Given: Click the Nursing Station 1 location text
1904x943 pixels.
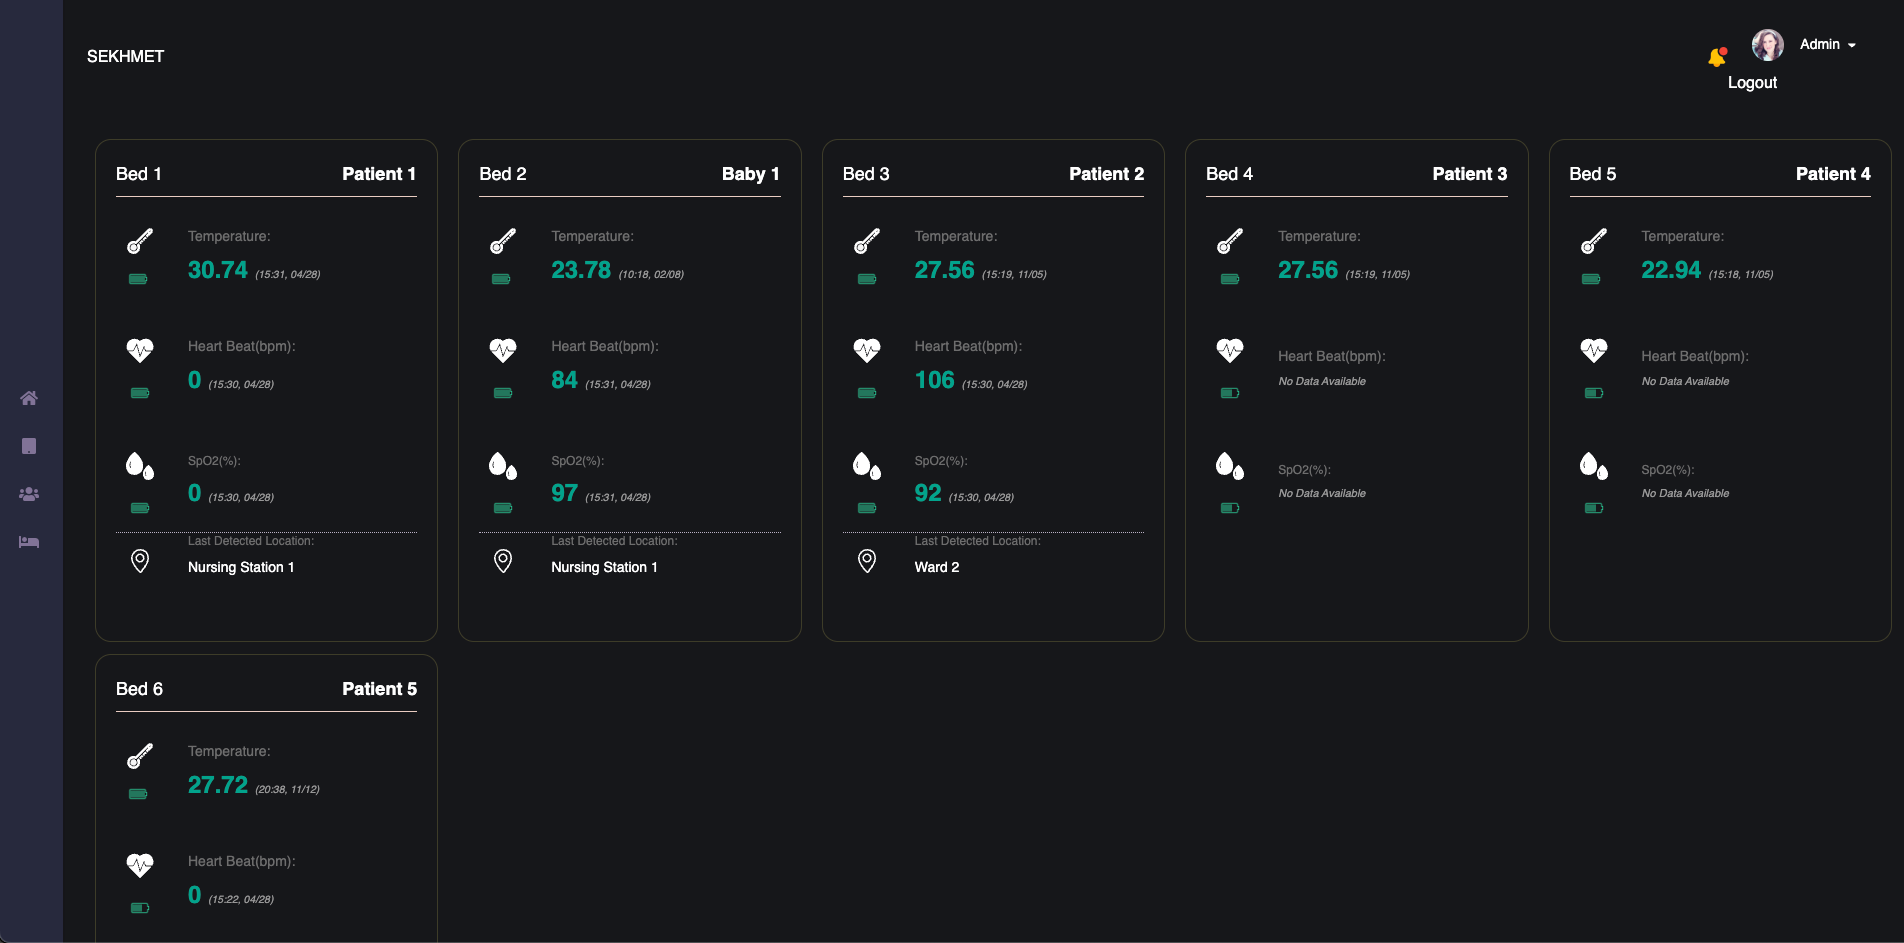Looking at the screenshot, I should (240, 567).
